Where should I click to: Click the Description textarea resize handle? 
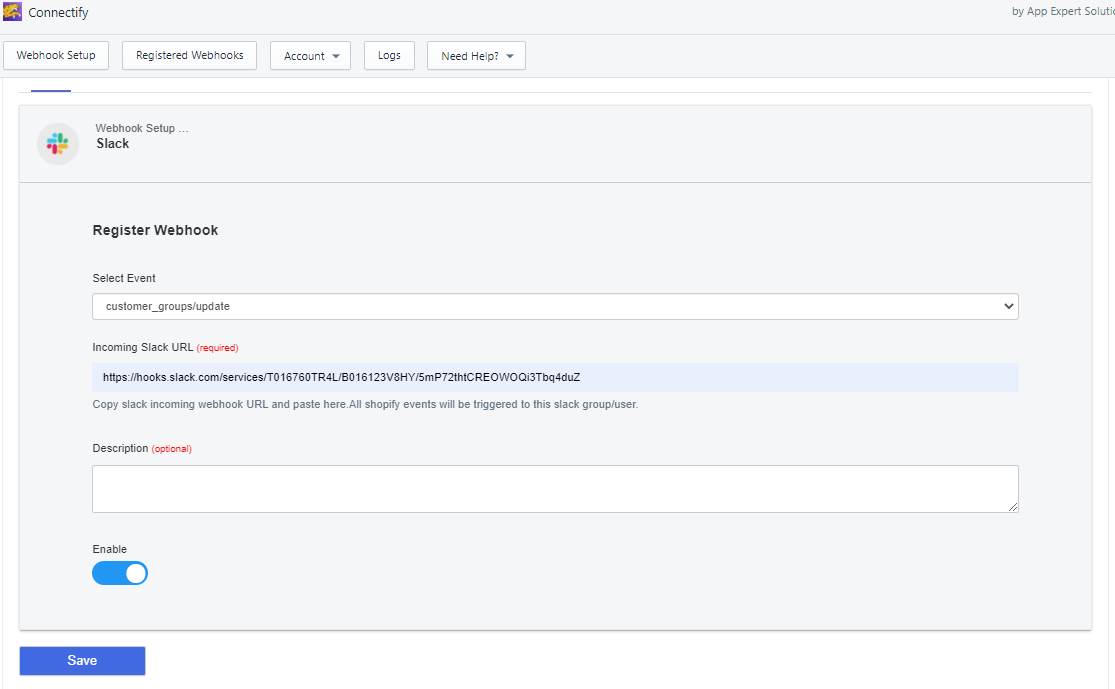pyautogui.click(x=1013, y=506)
